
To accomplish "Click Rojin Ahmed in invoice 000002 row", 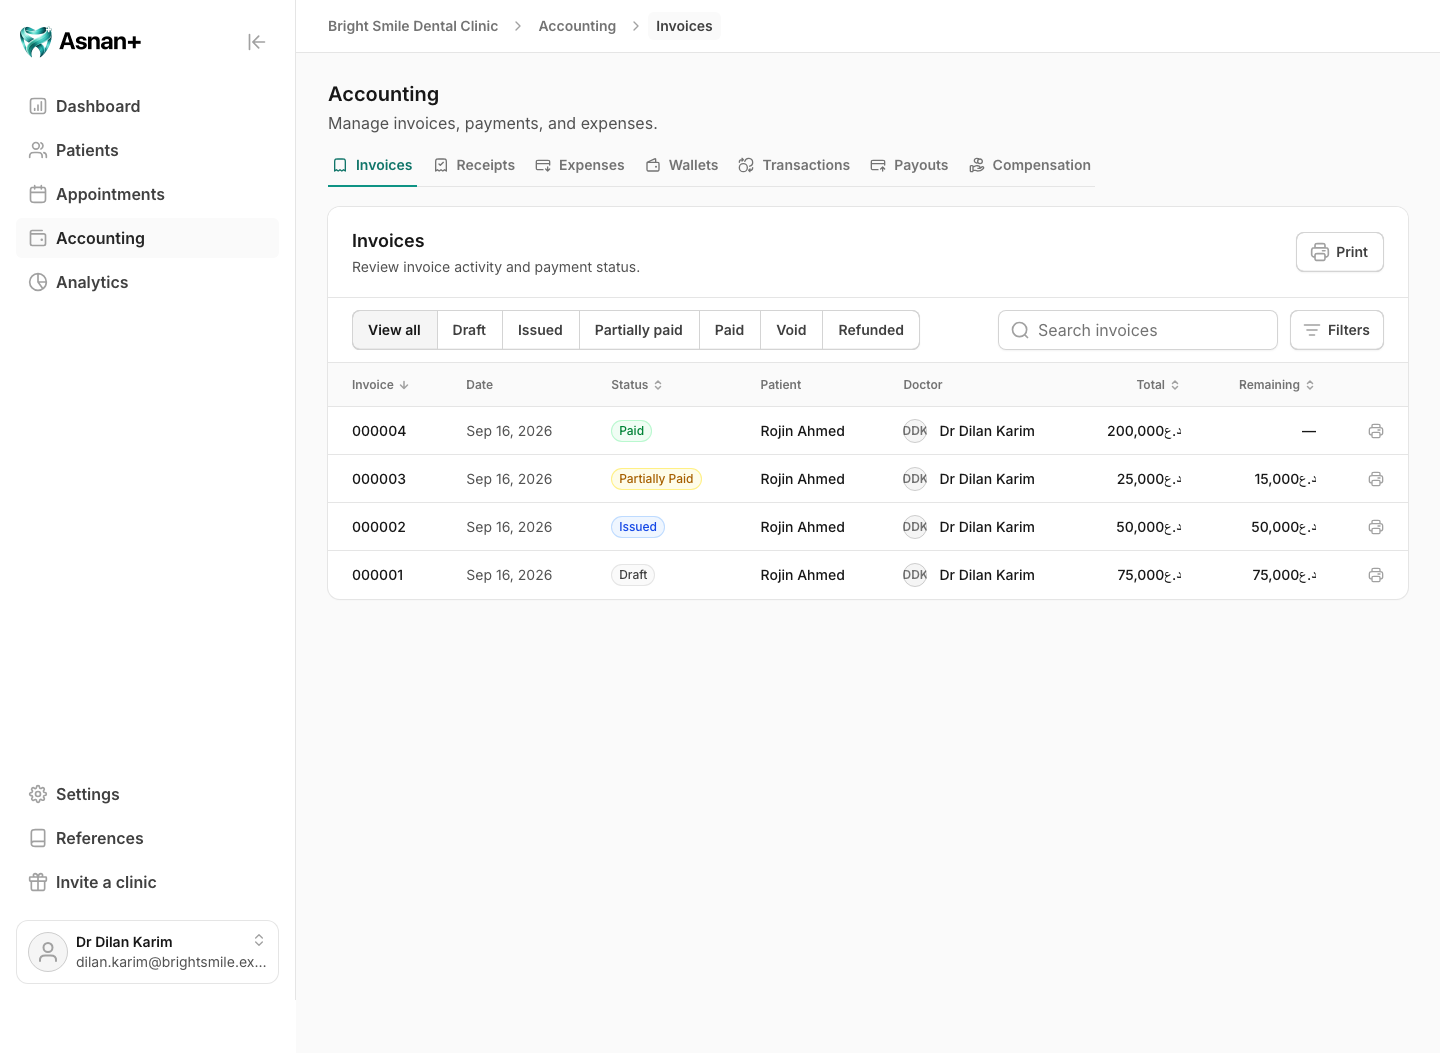I will coord(802,527).
